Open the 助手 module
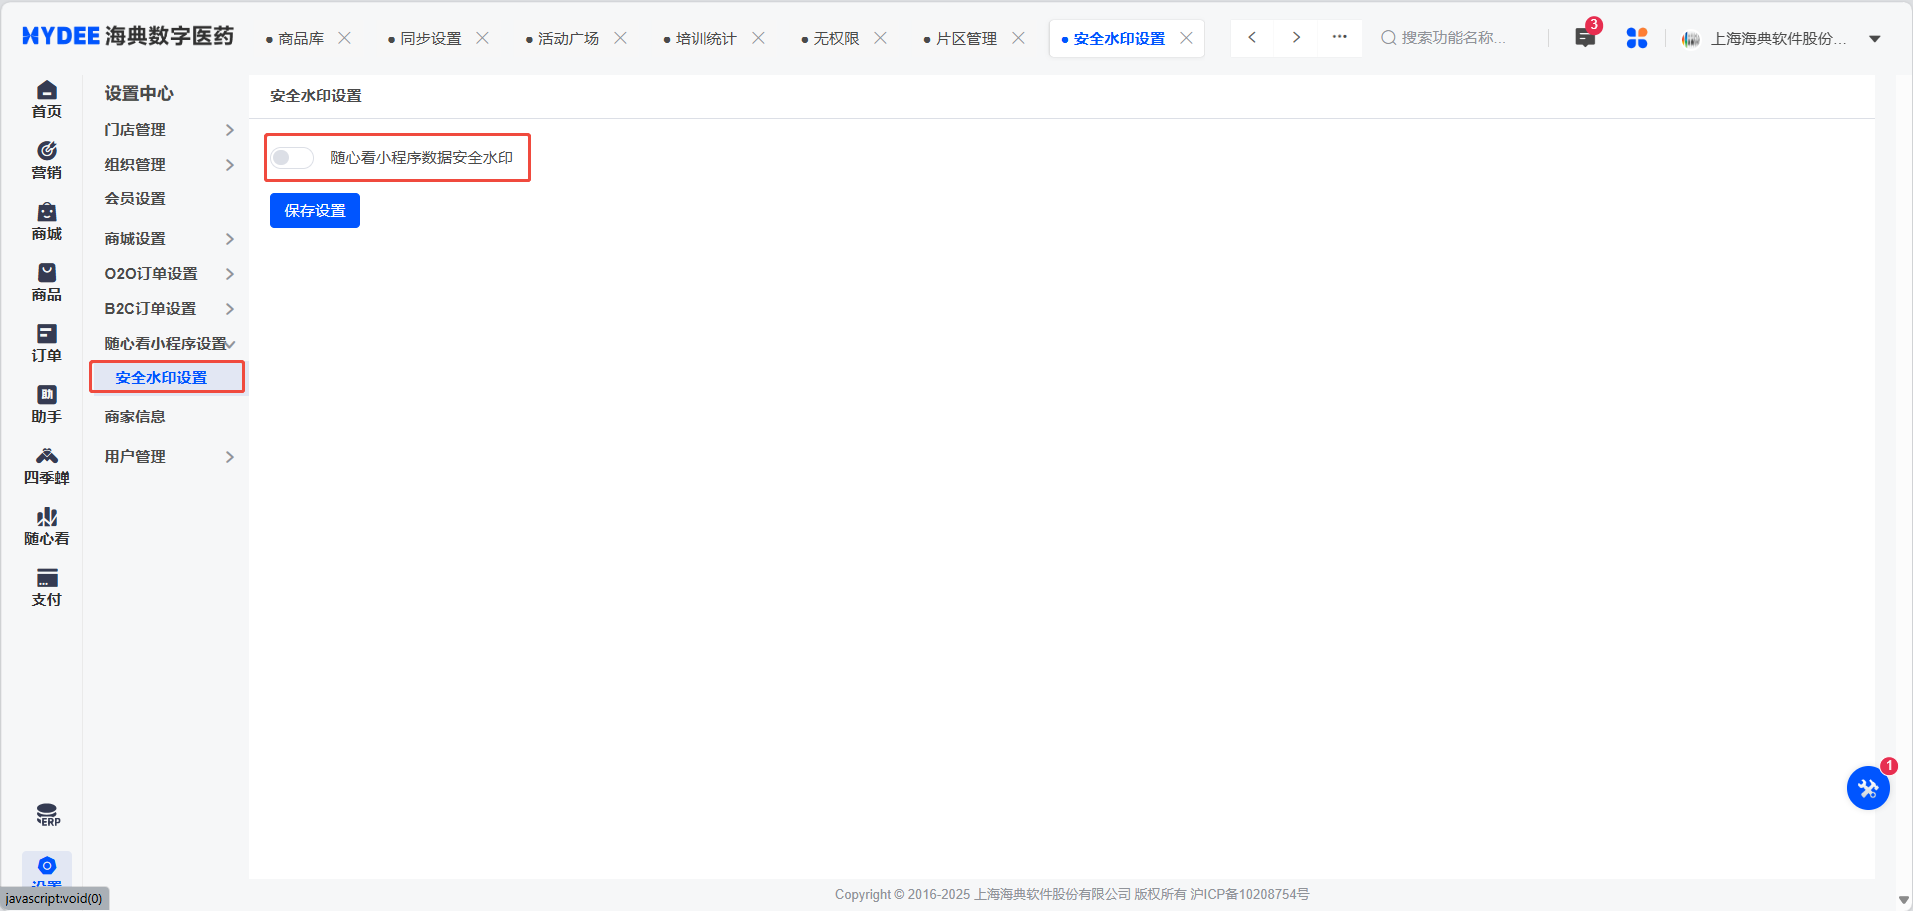The height and width of the screenshot is (911, 1913). click(x=46, y=403)
